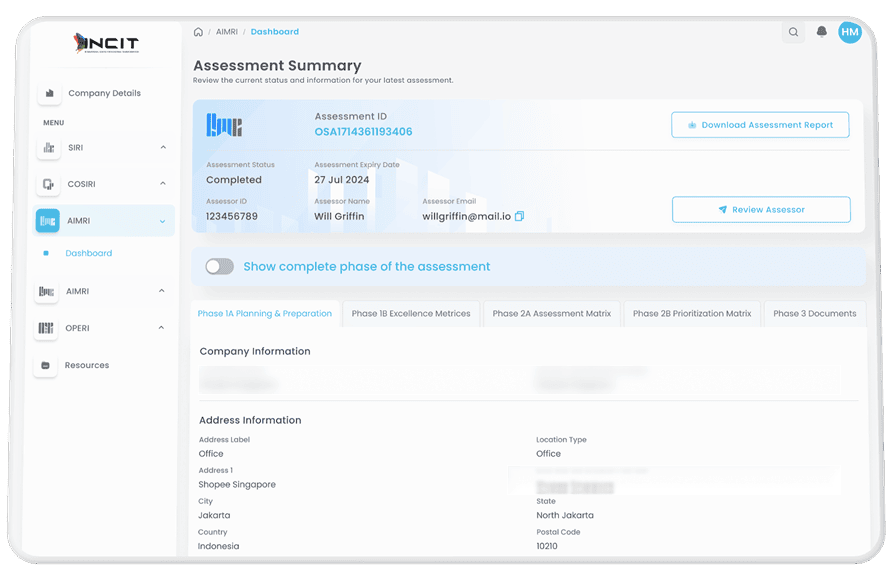
Task: Click the search icon in the top bar
Action: coord(793,32)
